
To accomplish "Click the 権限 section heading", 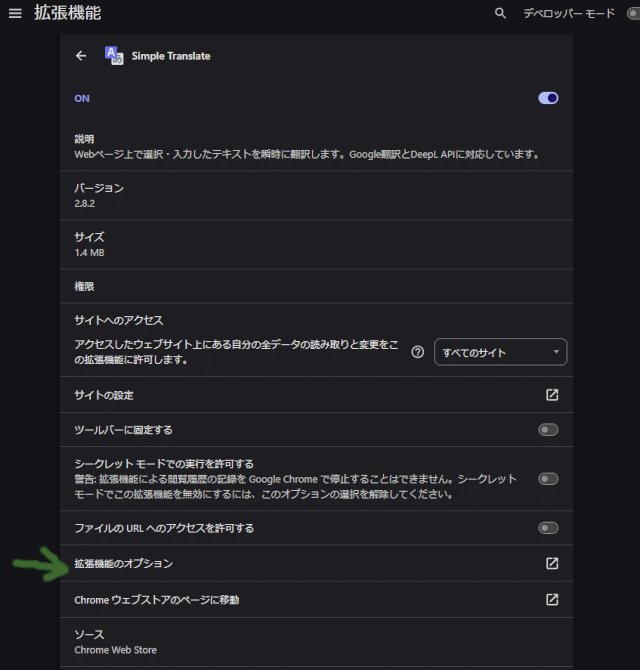I will [84, 286].
